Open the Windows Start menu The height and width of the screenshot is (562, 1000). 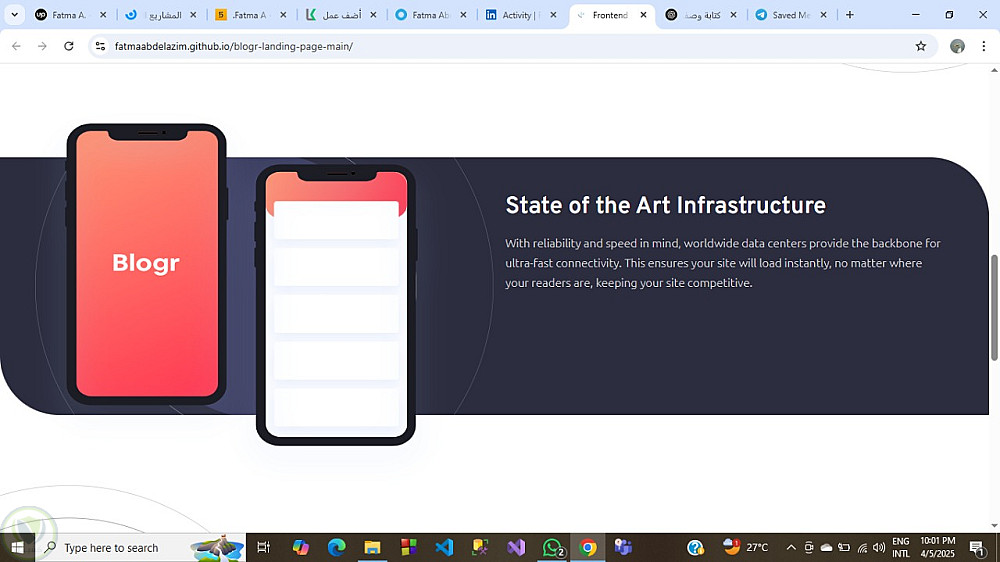point(17,547)
